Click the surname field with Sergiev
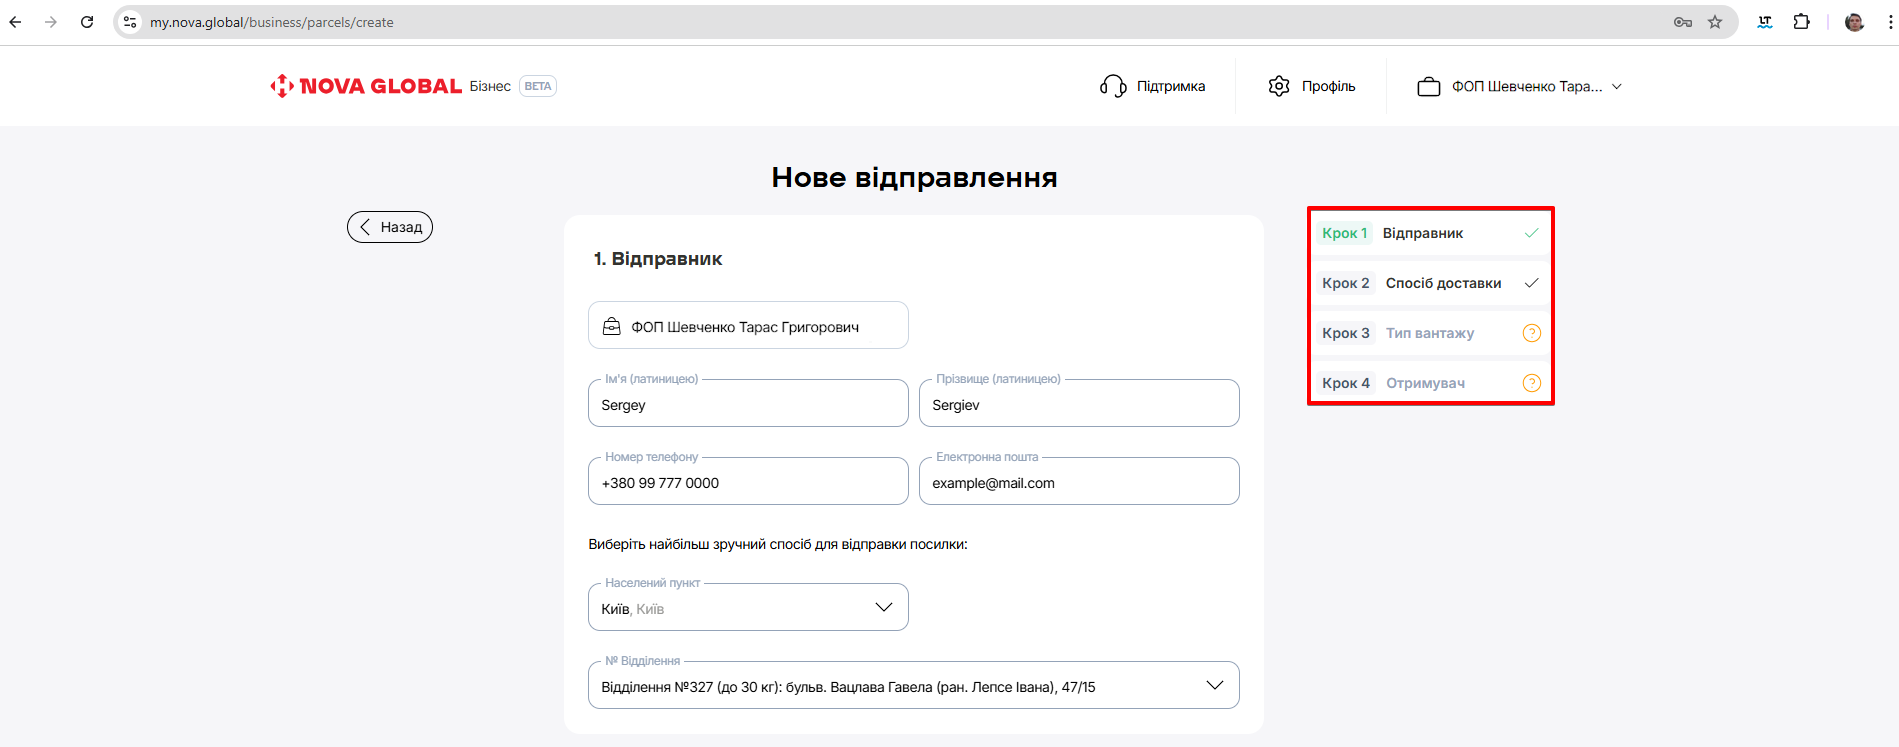This screenshot has height=747, width=1899. [x=1078, y=405]
